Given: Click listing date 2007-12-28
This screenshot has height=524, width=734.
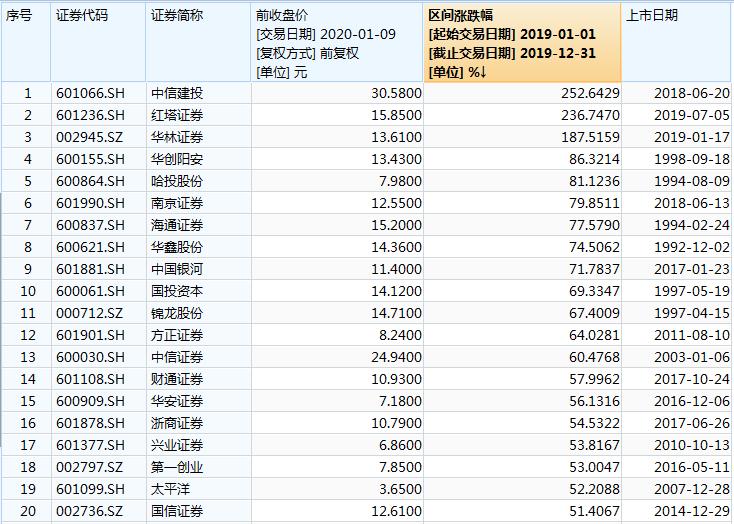Looking at the screenshot, I should pyautogui.click(x=692, y=489).
